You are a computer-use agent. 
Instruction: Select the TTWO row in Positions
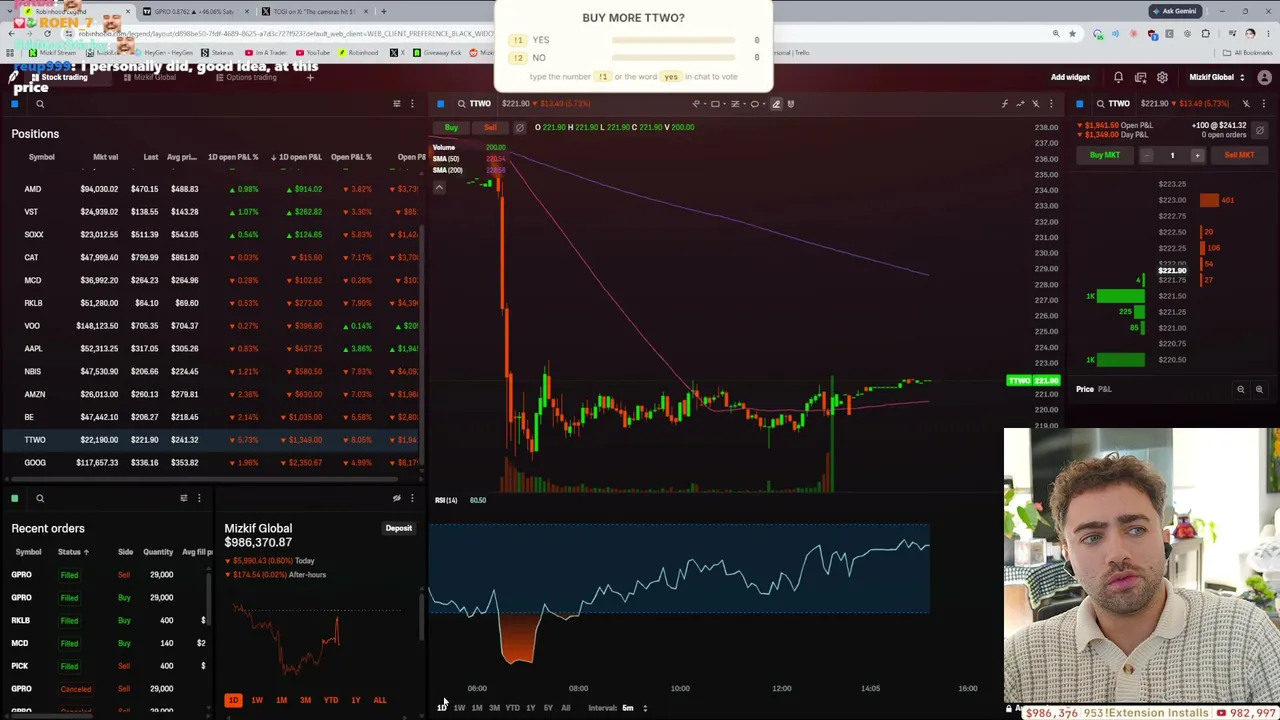[213, 440]
